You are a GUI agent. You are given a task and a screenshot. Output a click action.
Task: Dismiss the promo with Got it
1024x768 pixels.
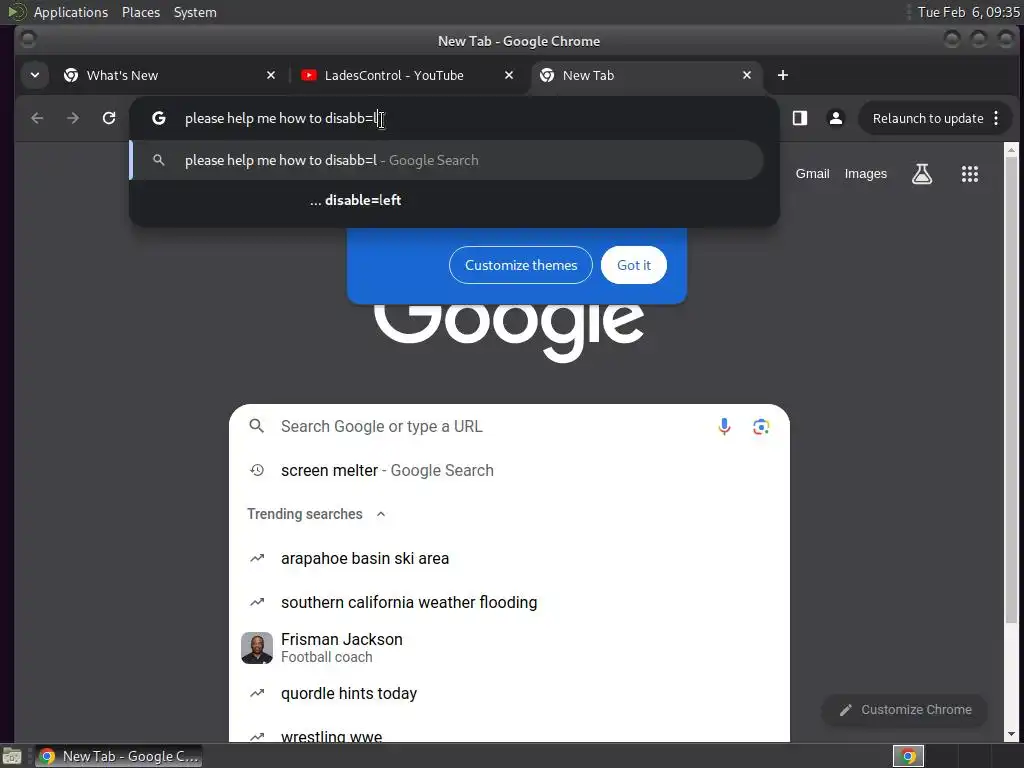pos(633,265)
